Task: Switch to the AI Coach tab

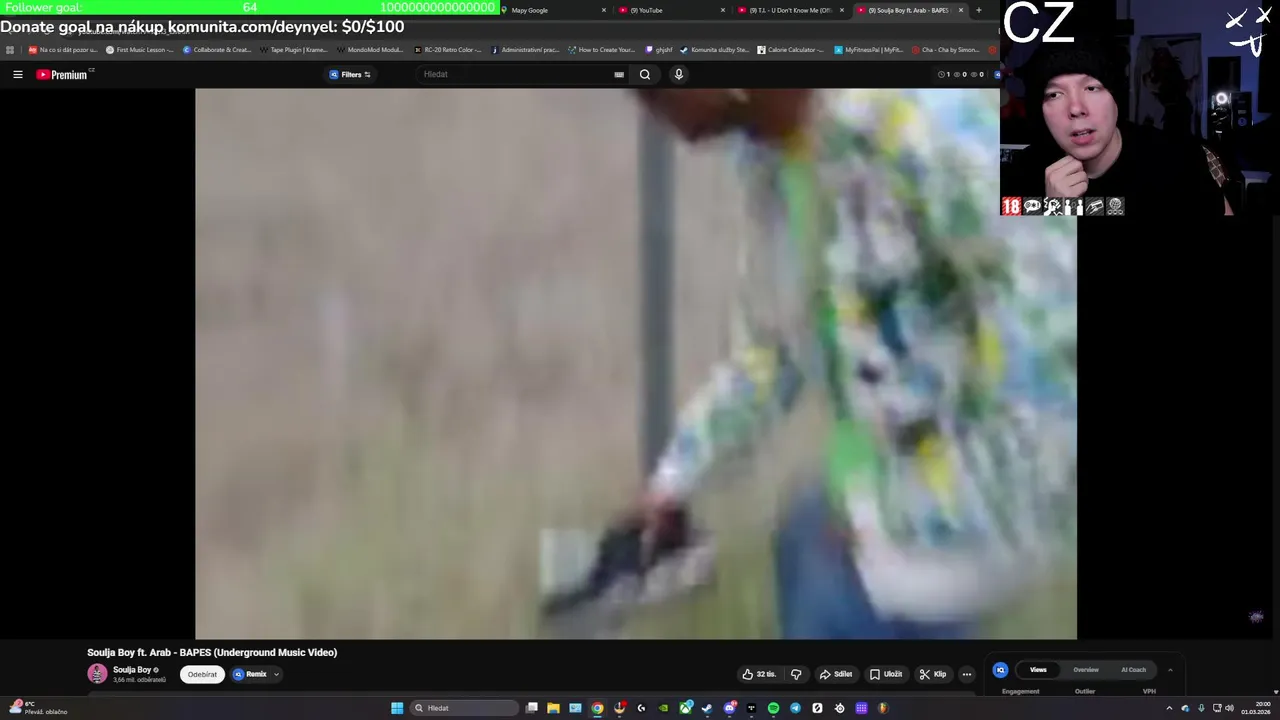Action: click(1133, 670)
